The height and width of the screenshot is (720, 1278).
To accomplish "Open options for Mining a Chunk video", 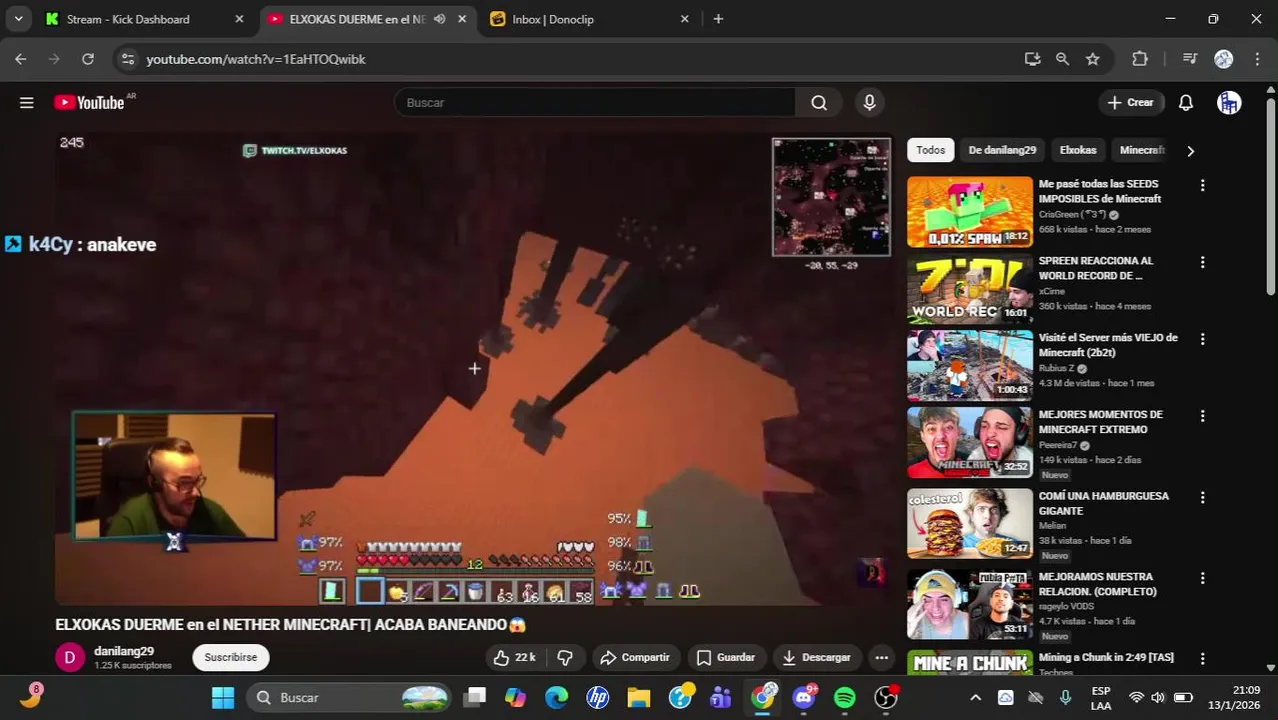I will pyautogui.click(x=1202, y=659).
